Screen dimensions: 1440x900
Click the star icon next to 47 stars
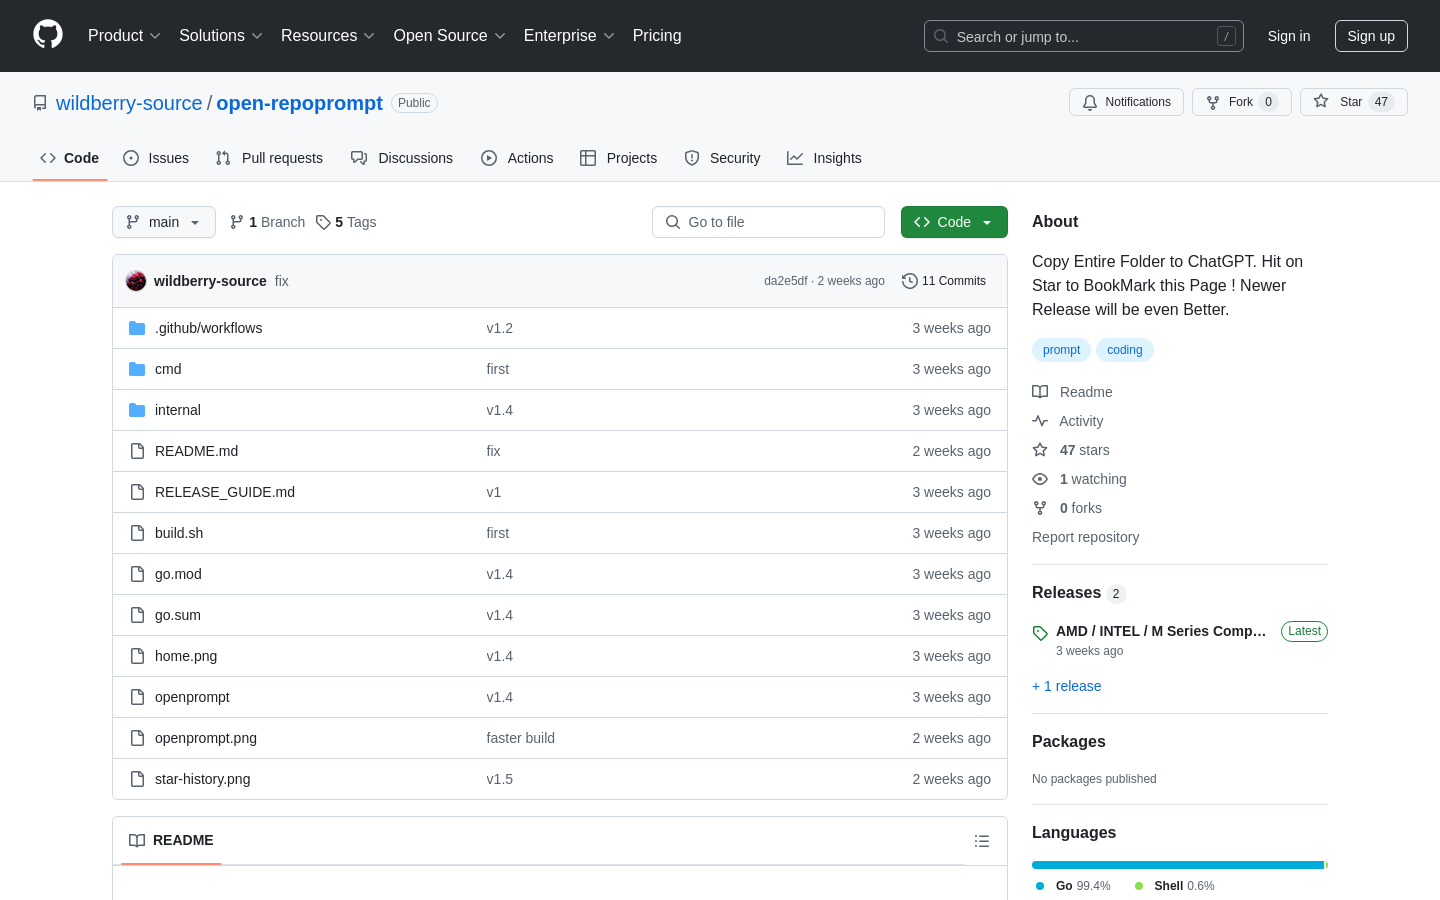[1040, 450]
